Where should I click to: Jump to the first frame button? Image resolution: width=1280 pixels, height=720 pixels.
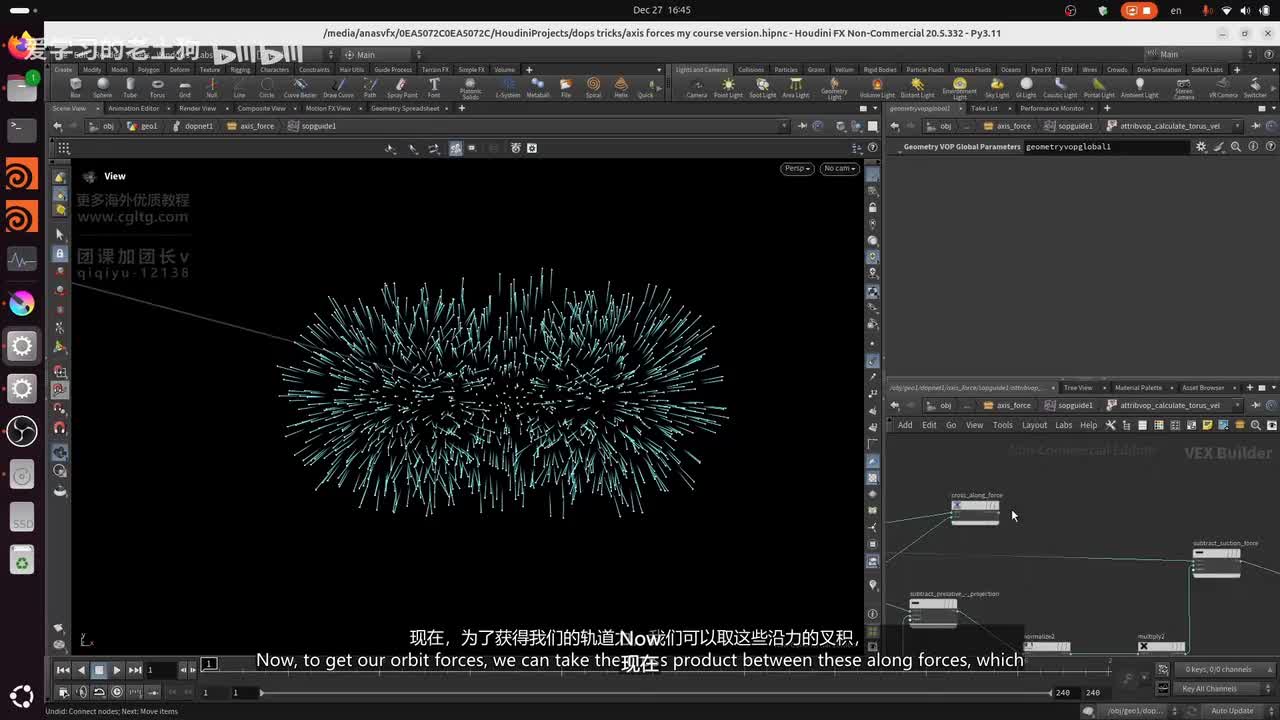63,670
